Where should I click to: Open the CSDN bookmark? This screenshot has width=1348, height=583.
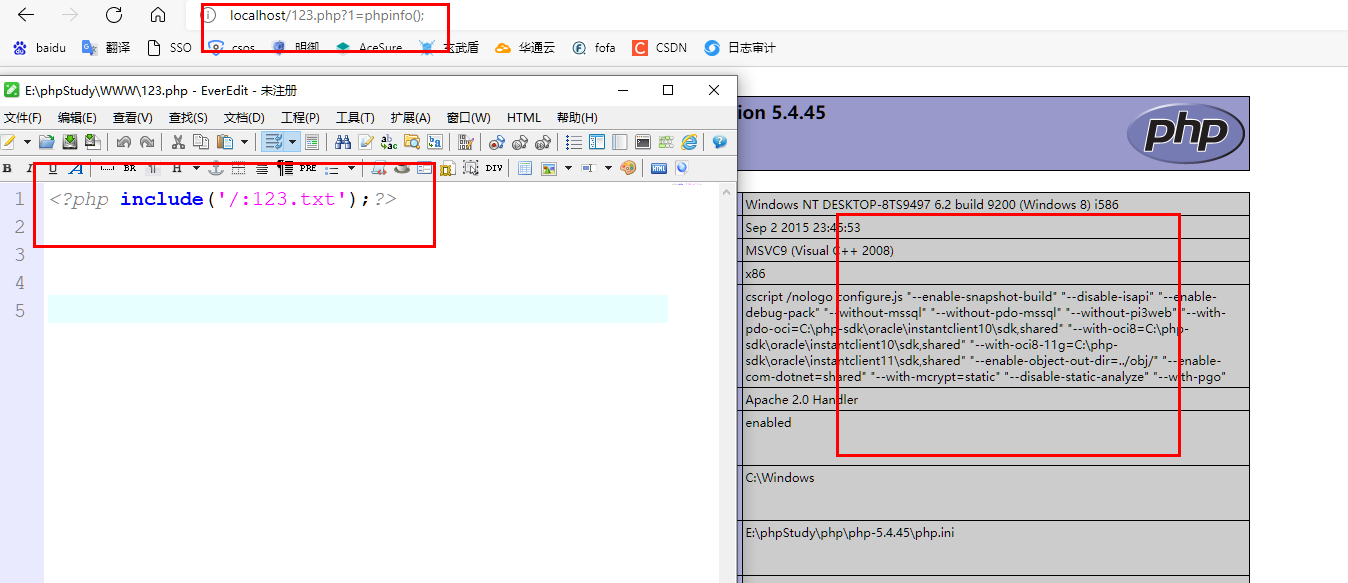click(659, 47)
